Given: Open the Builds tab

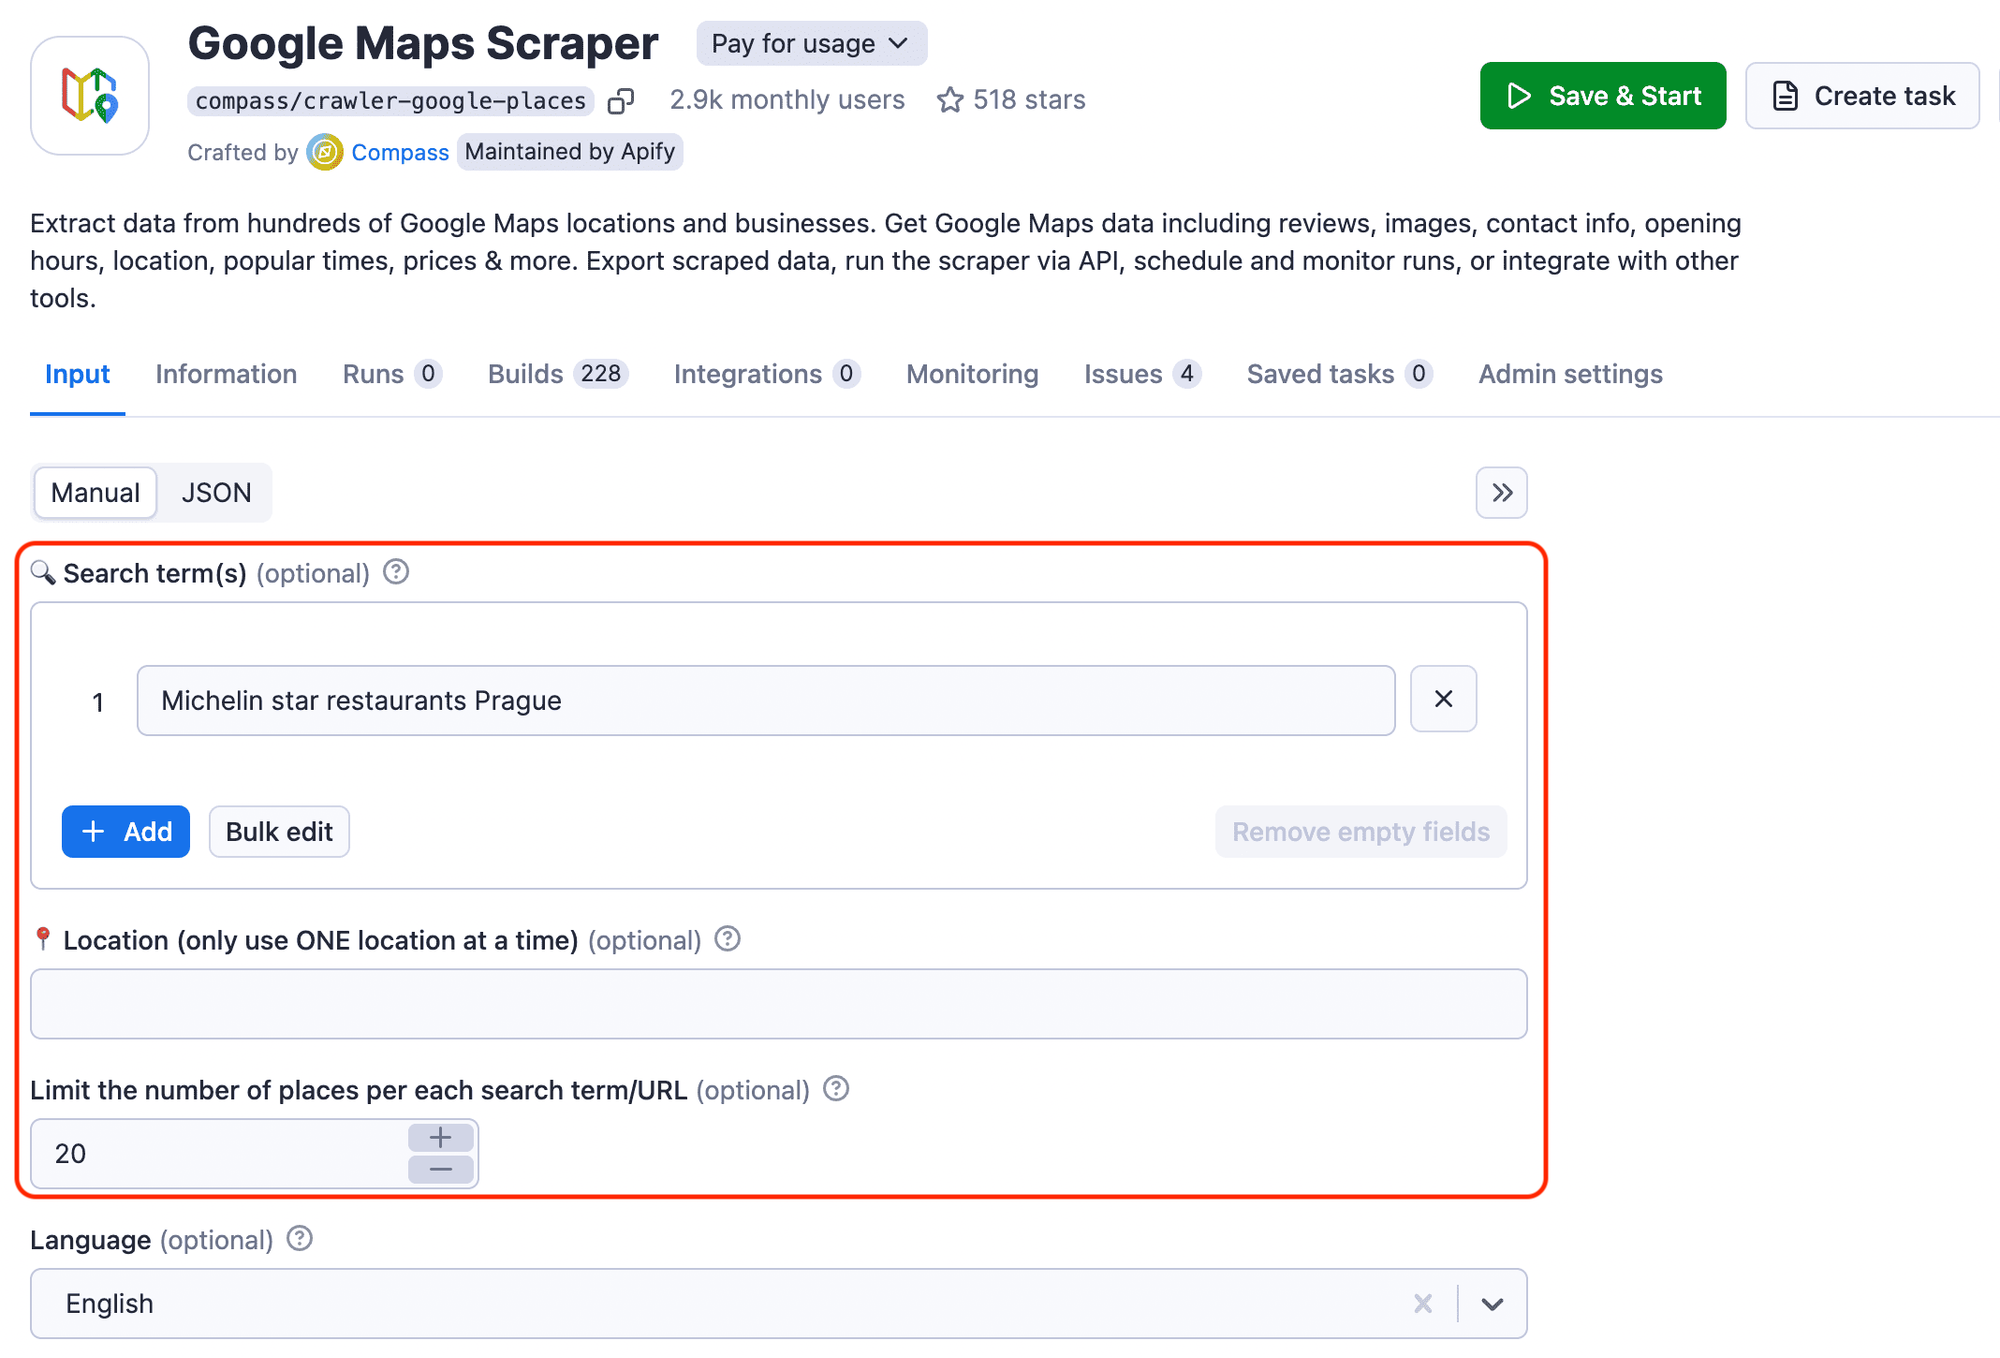Looking at the screenshot, I should [557, 374].
